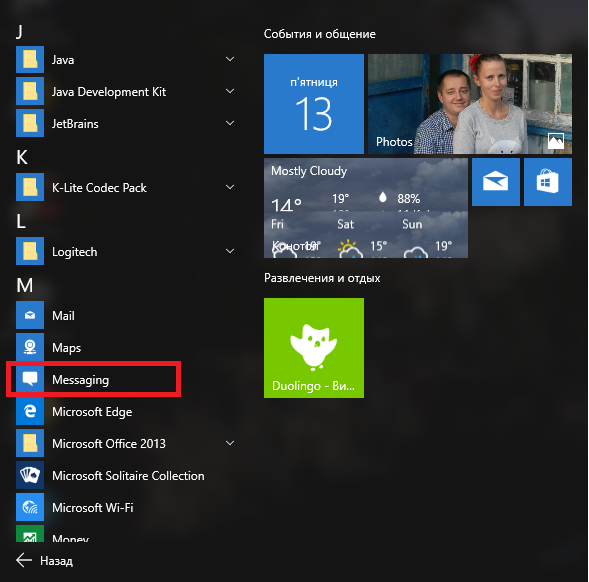Open the Money app chart icon
Screen dimensions: 589x582
30,534
